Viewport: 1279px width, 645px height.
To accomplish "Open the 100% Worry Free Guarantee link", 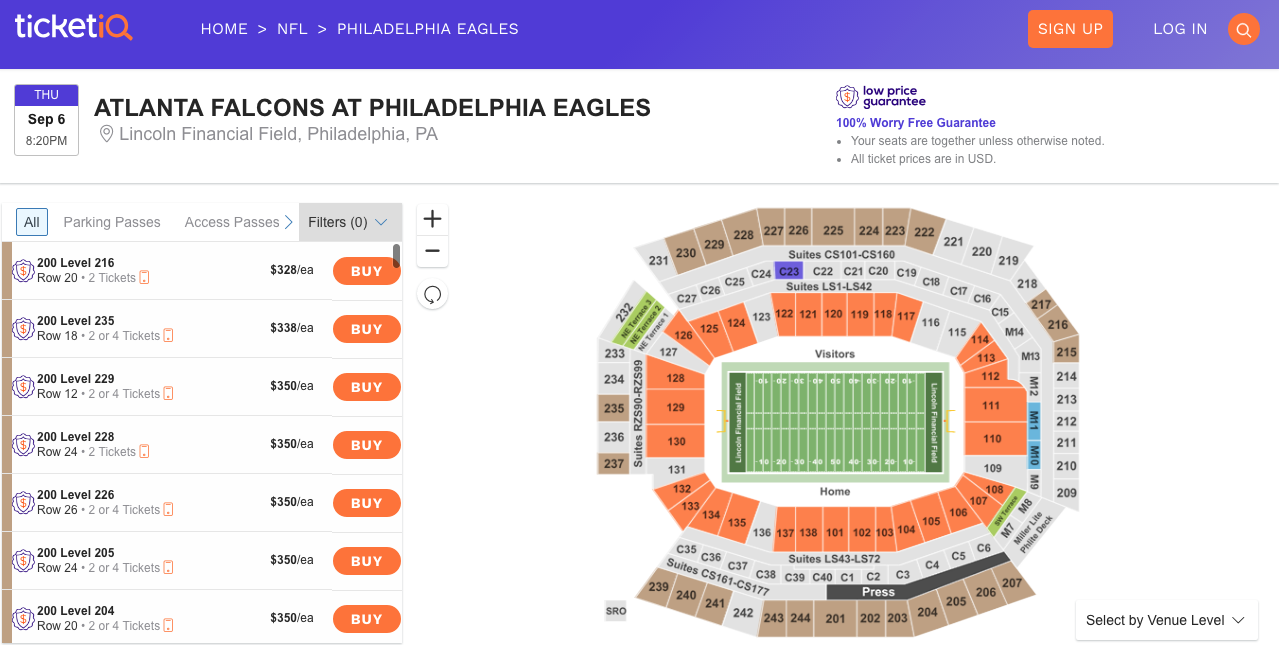I will tap(916, 122).
